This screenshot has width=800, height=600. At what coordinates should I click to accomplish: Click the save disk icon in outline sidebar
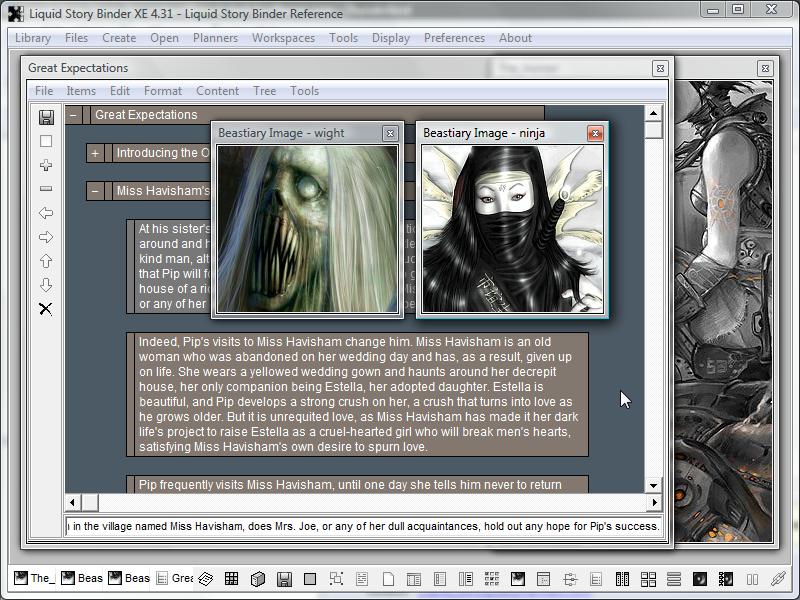click(46, 118)
